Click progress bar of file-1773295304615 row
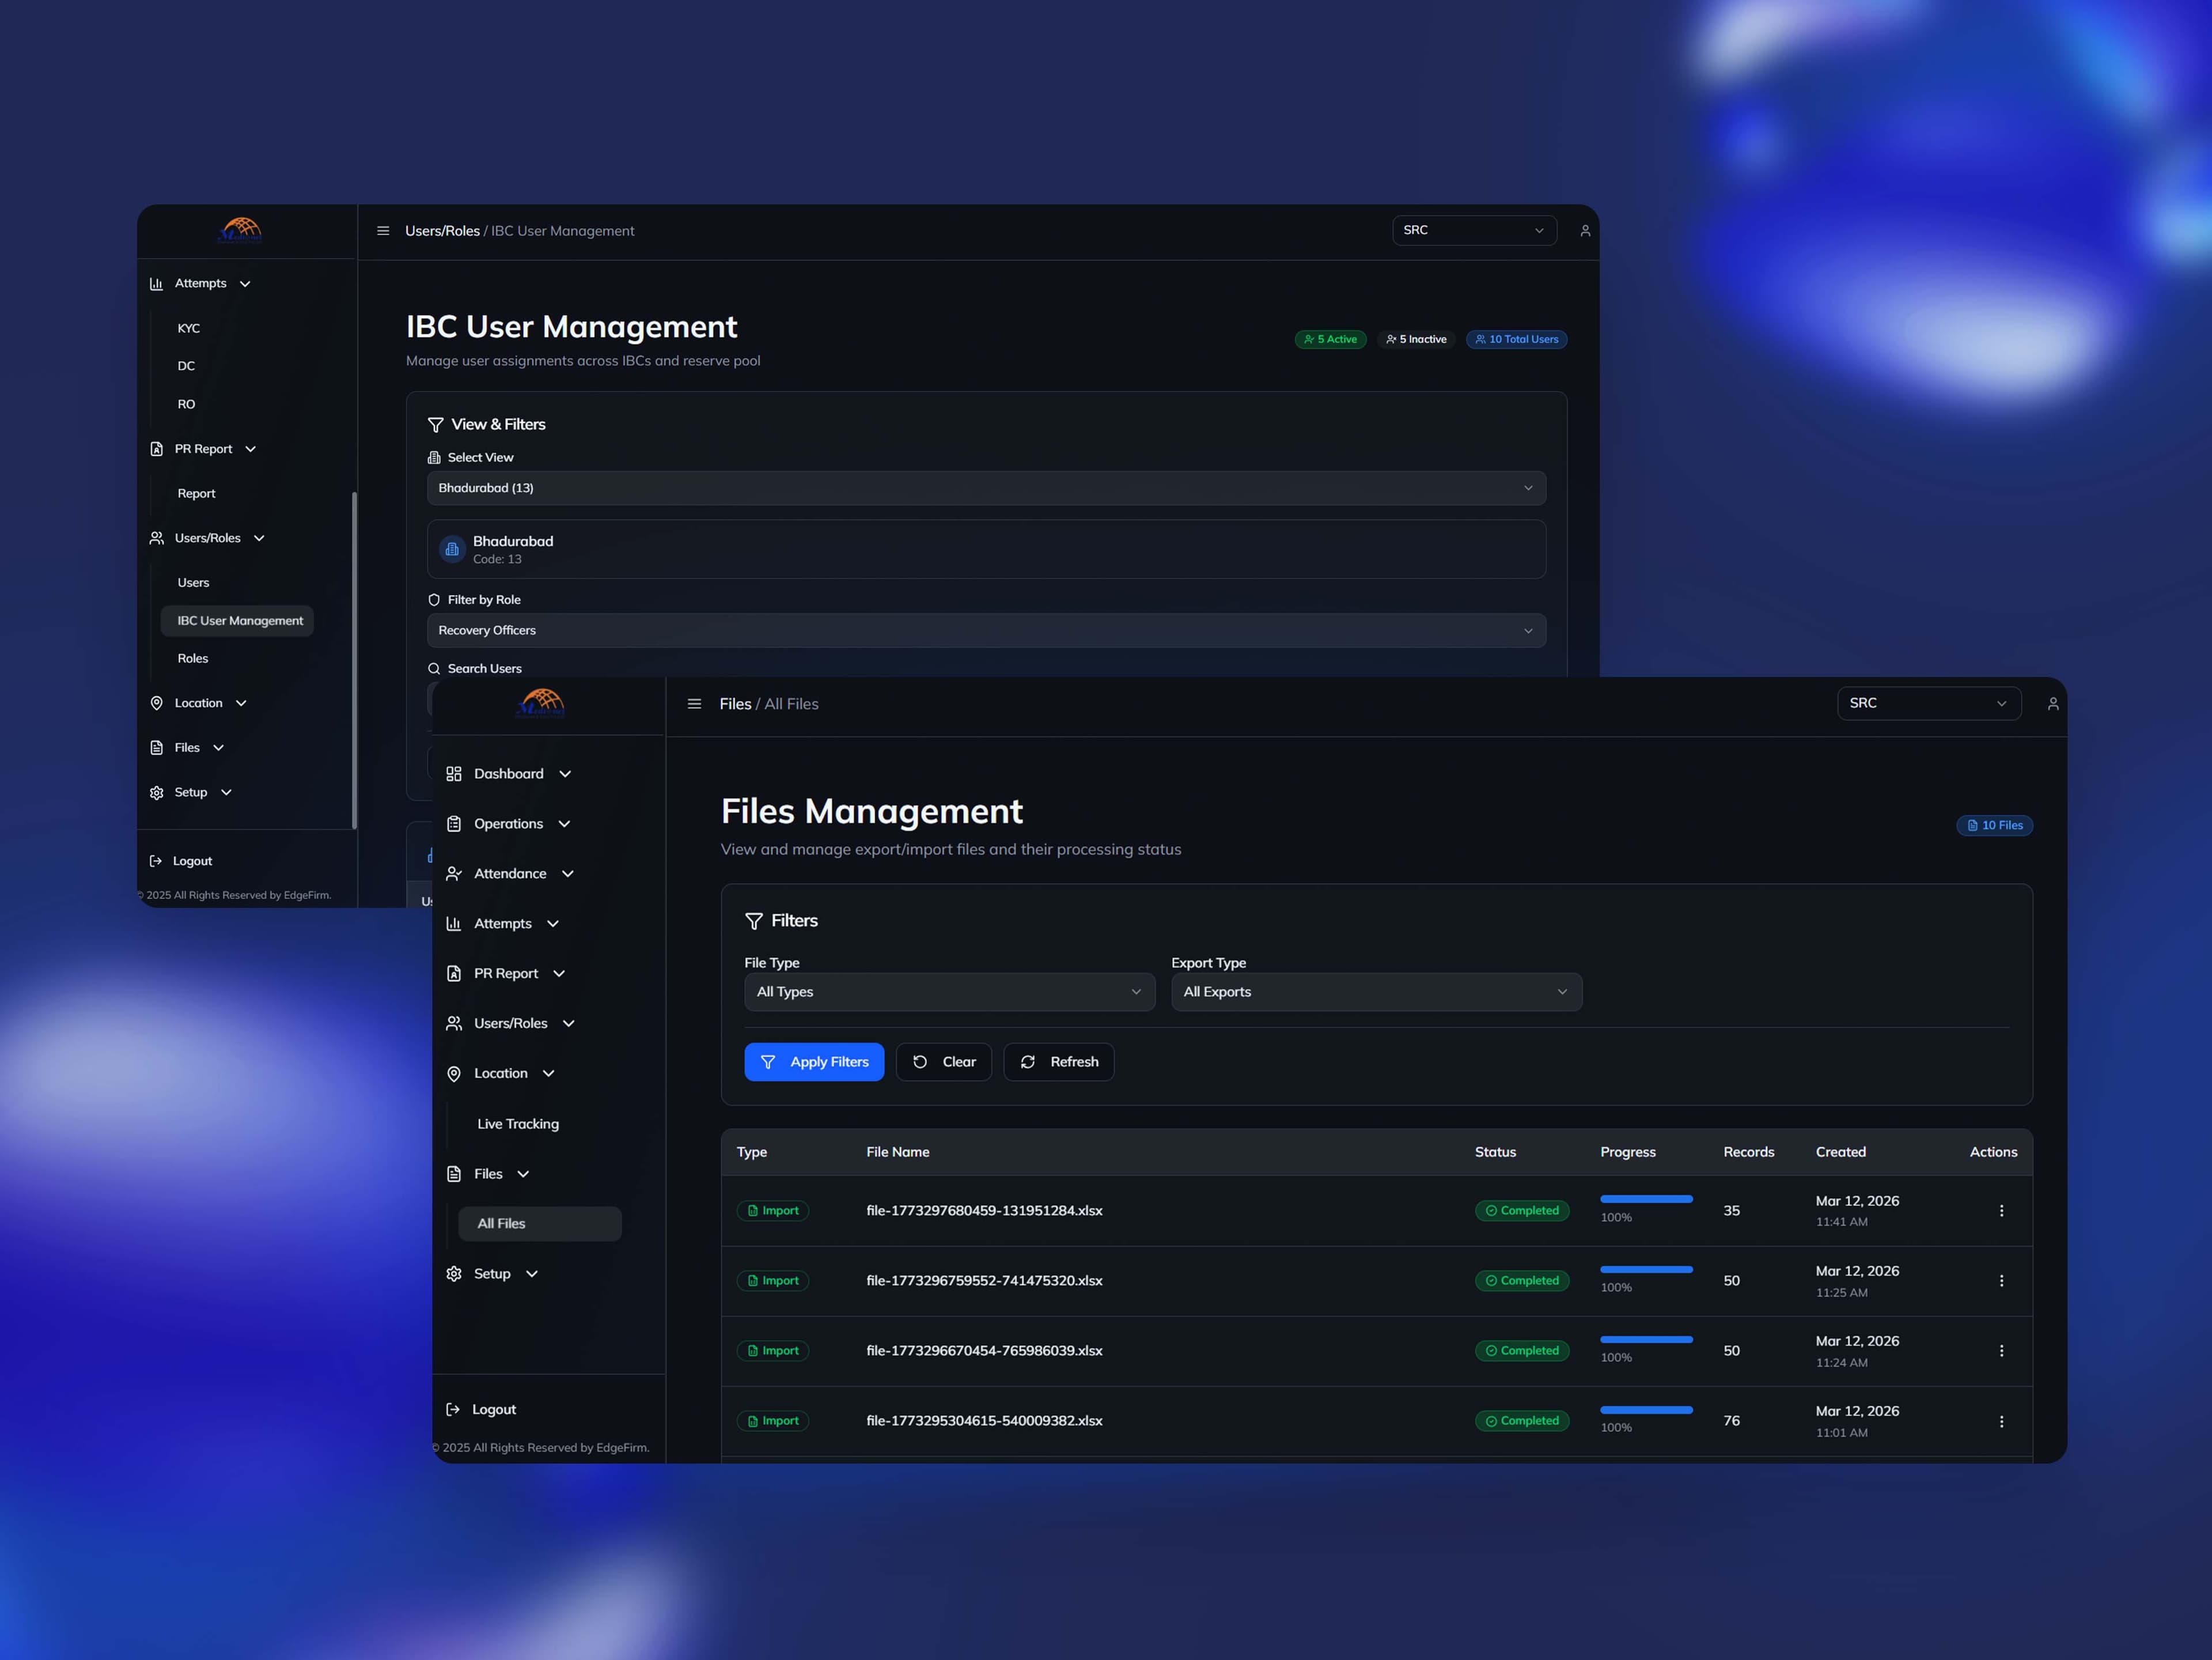The width and height of the screenshot is (2212, 1660). tap(1646, 1410)
